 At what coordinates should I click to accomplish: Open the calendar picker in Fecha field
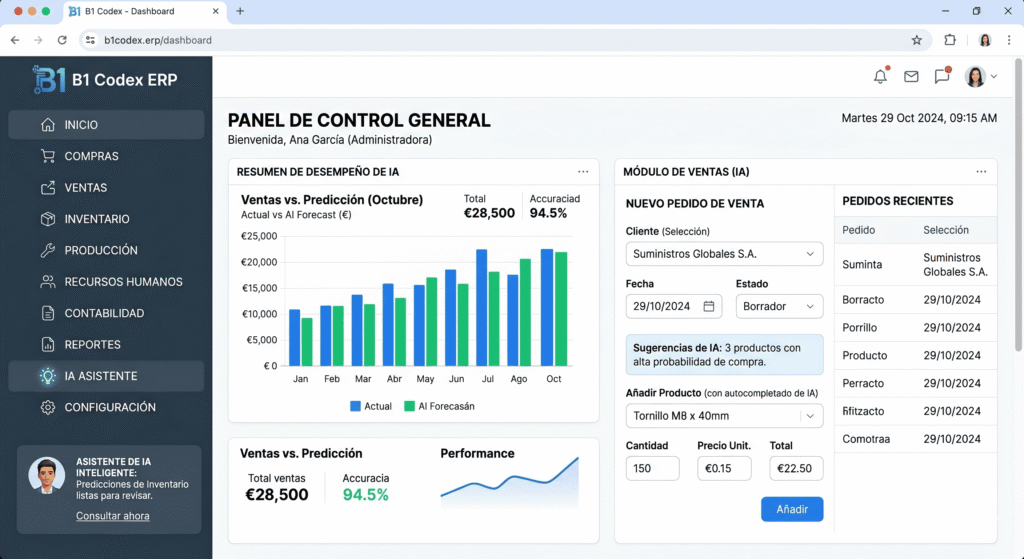pyautogui.click(x=709, y=306)
